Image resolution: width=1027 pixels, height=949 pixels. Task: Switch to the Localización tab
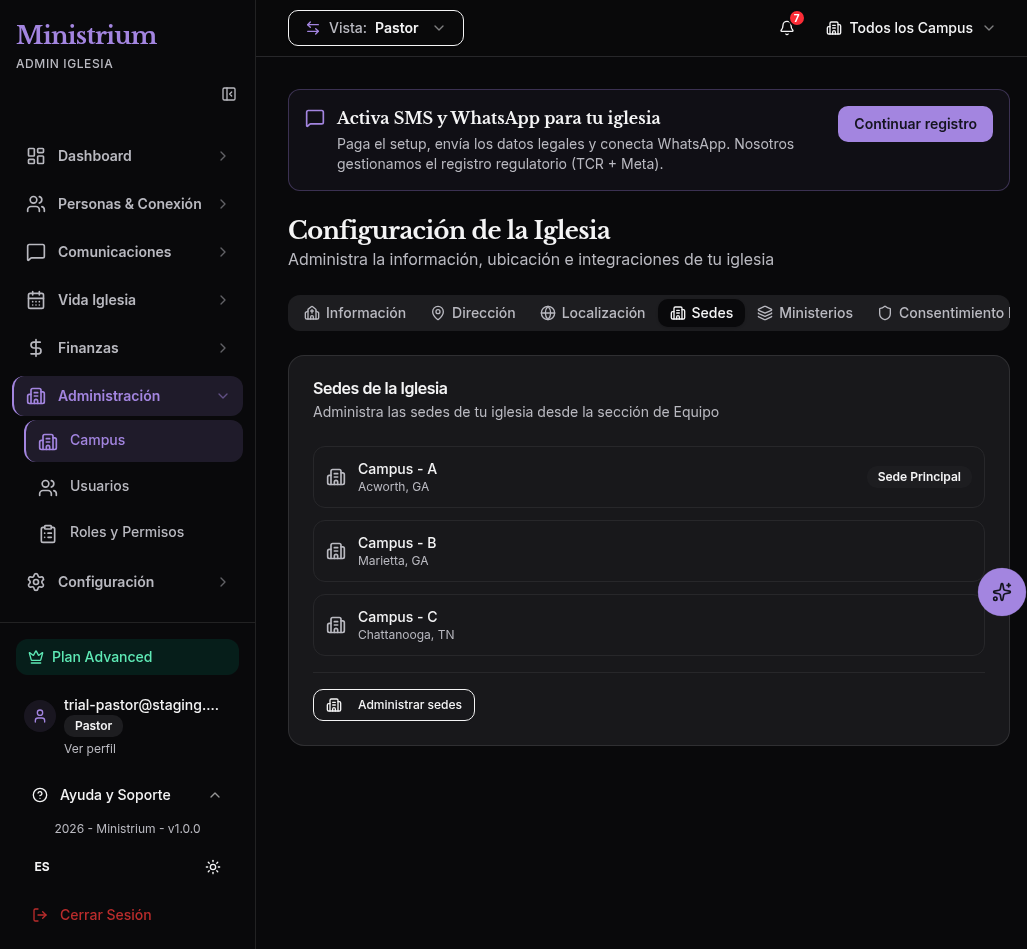tap(593, 313)
